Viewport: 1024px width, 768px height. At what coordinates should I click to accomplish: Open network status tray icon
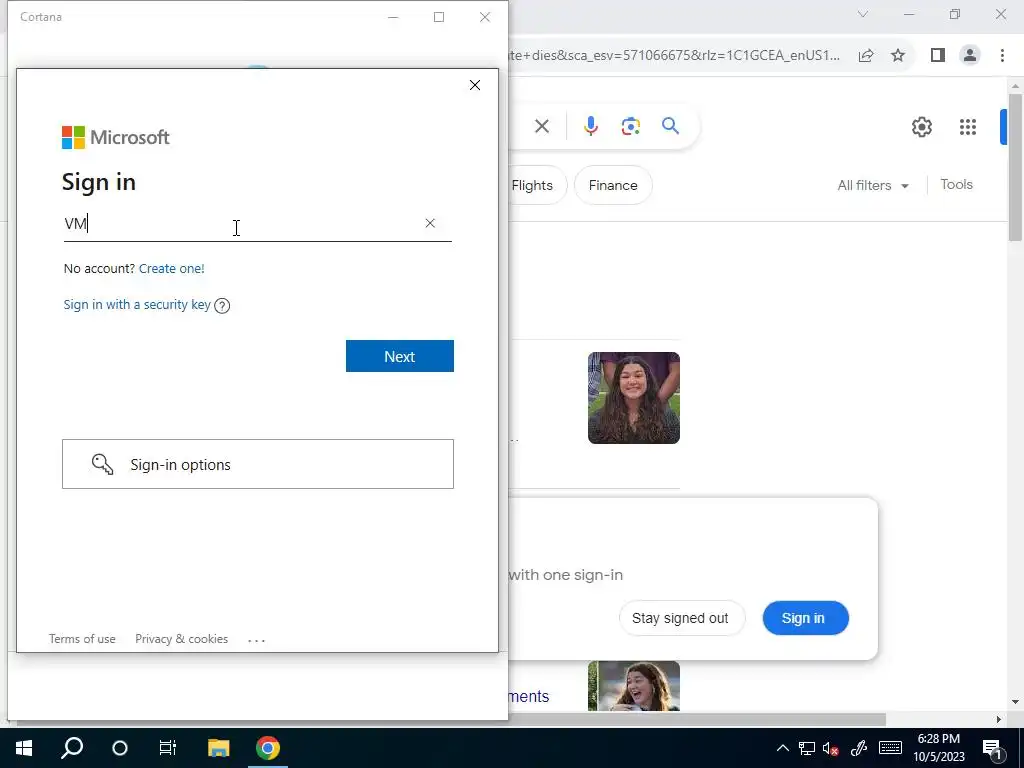click(807, 748)
